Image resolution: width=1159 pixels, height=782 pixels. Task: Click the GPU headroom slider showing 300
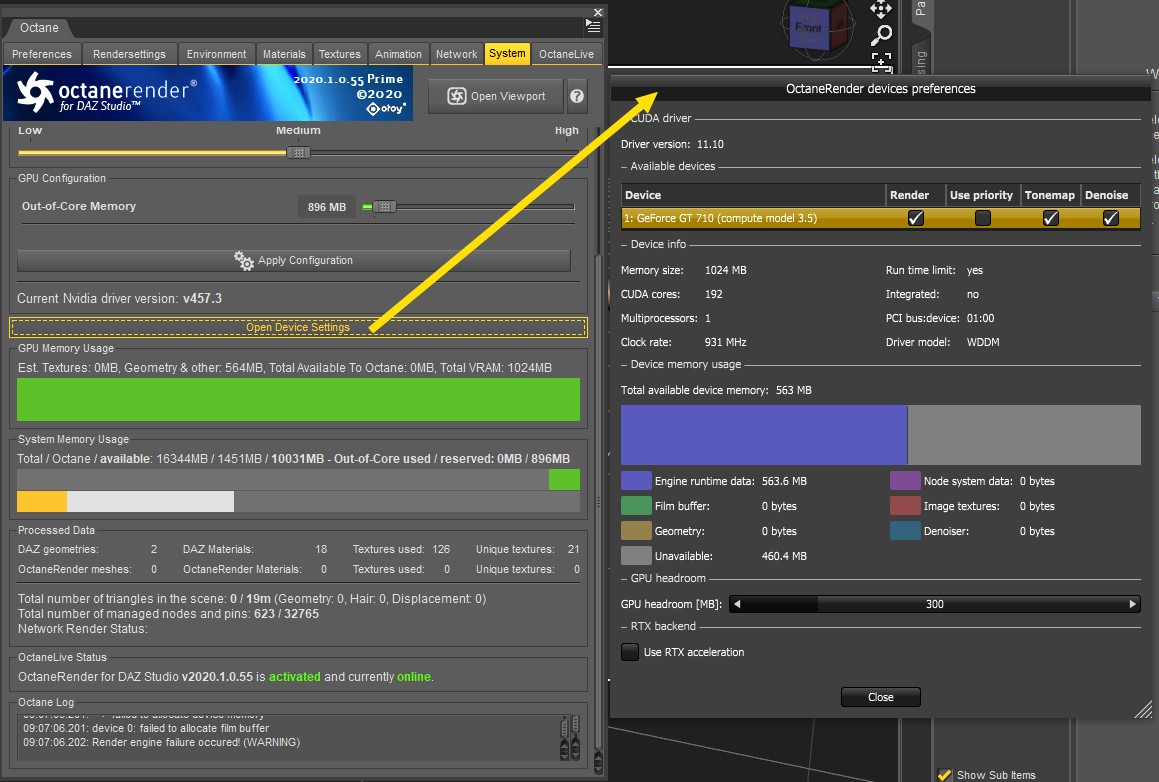[934, 604]
